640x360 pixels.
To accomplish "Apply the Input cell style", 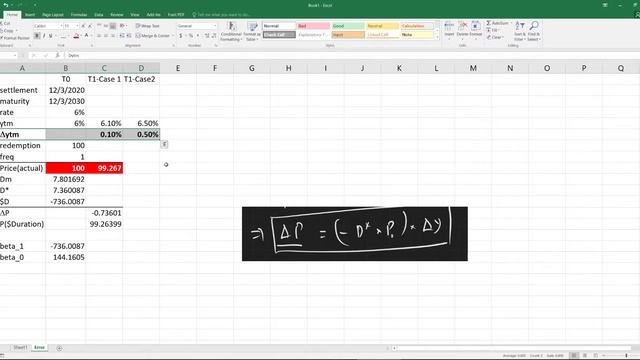I will point(348,35).
